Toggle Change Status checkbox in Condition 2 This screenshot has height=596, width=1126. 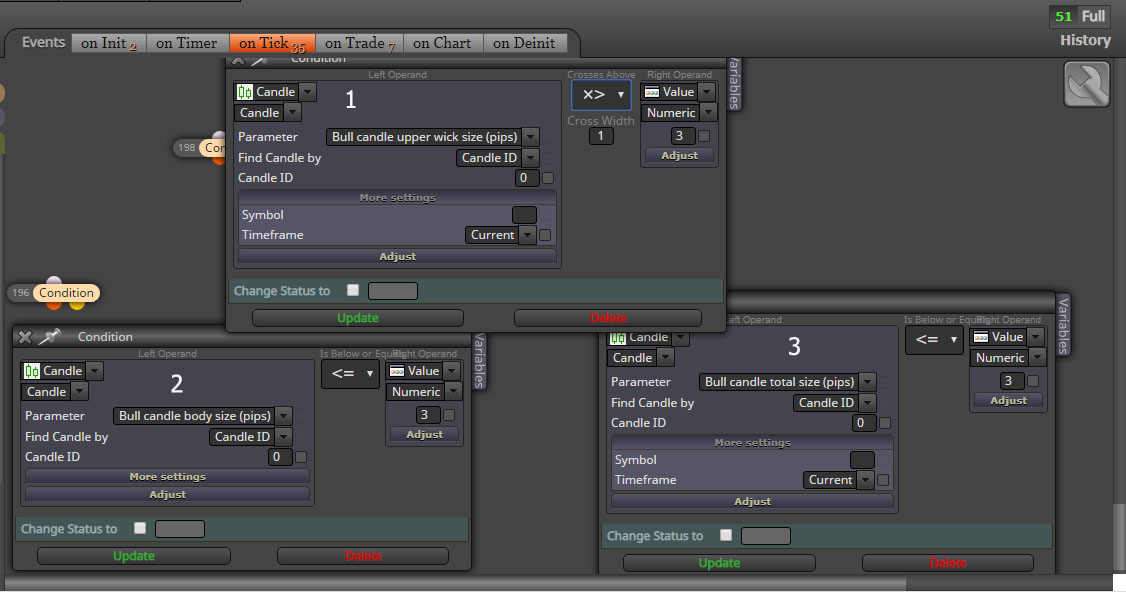point(140,528)
